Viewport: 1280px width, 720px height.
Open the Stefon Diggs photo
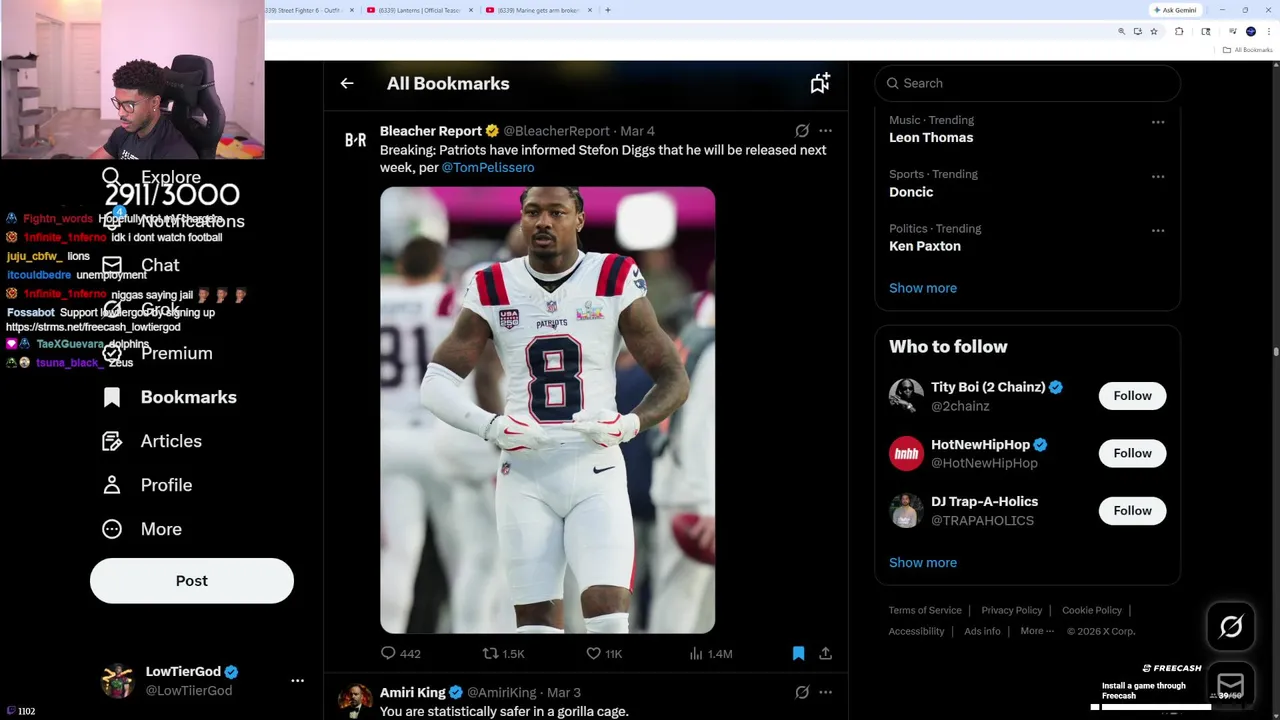point(547,410)
